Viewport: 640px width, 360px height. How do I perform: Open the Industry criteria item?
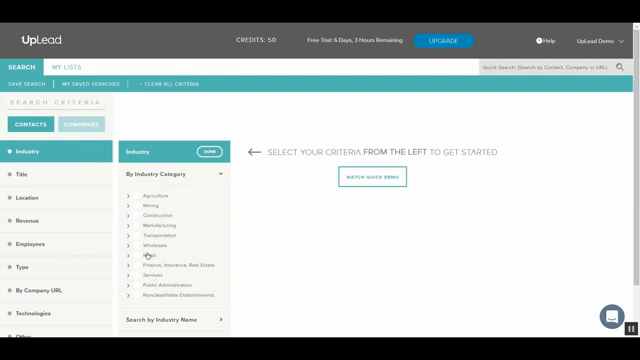pyautogui.click(x=56, y=151)
